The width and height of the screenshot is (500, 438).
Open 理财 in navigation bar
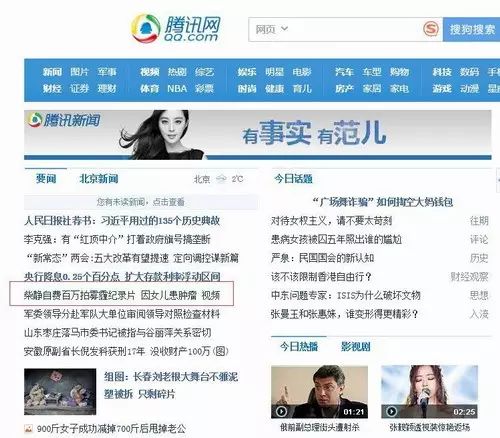pos(107,89)
